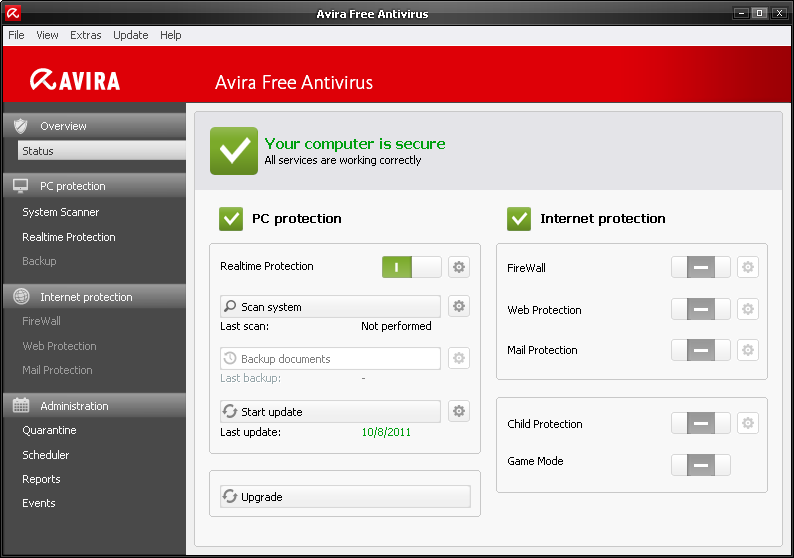Open Child Protection settings gear
Screen dimensions: 794x558
pyautogui.click(x=748, y=423)
